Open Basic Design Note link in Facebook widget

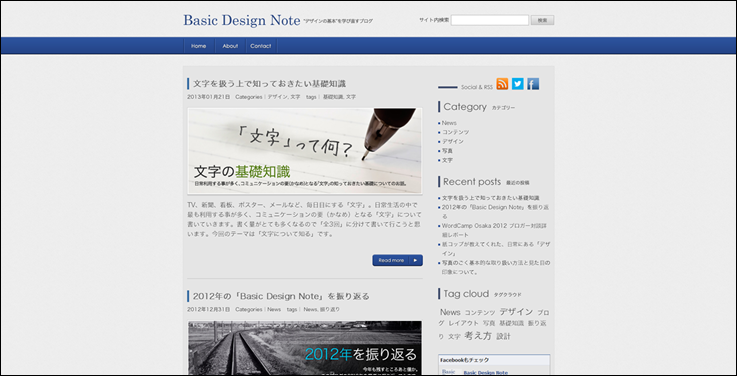(x=486, y=373)
